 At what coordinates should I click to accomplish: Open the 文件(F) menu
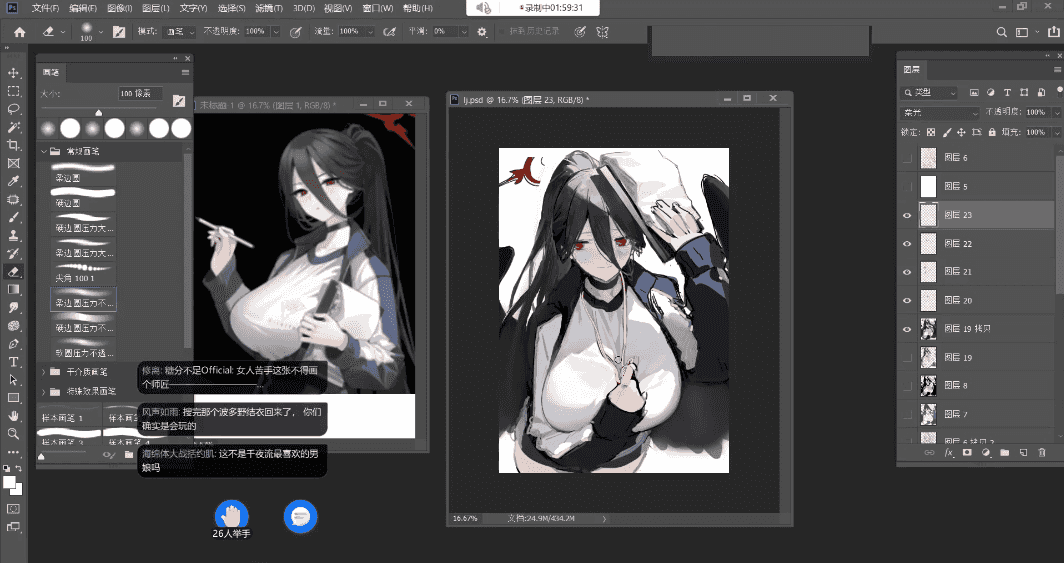(x=45, y=8)
